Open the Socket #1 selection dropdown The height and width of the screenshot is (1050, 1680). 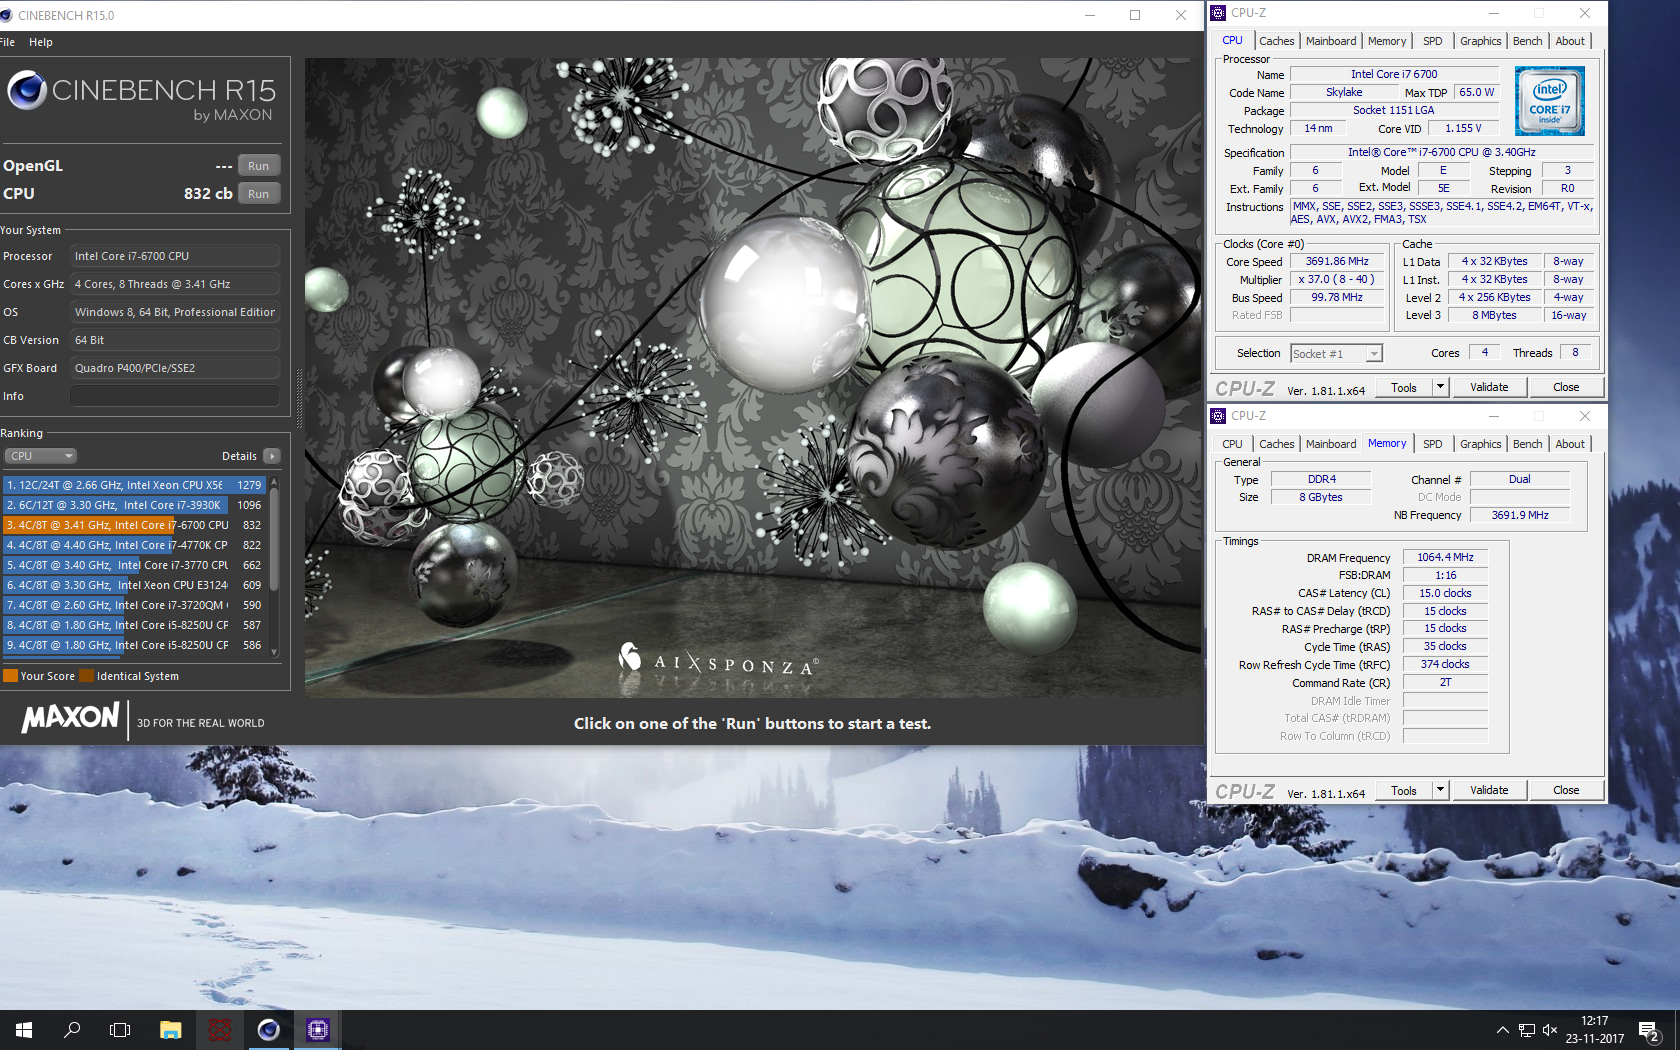[x=1336, y=354]
